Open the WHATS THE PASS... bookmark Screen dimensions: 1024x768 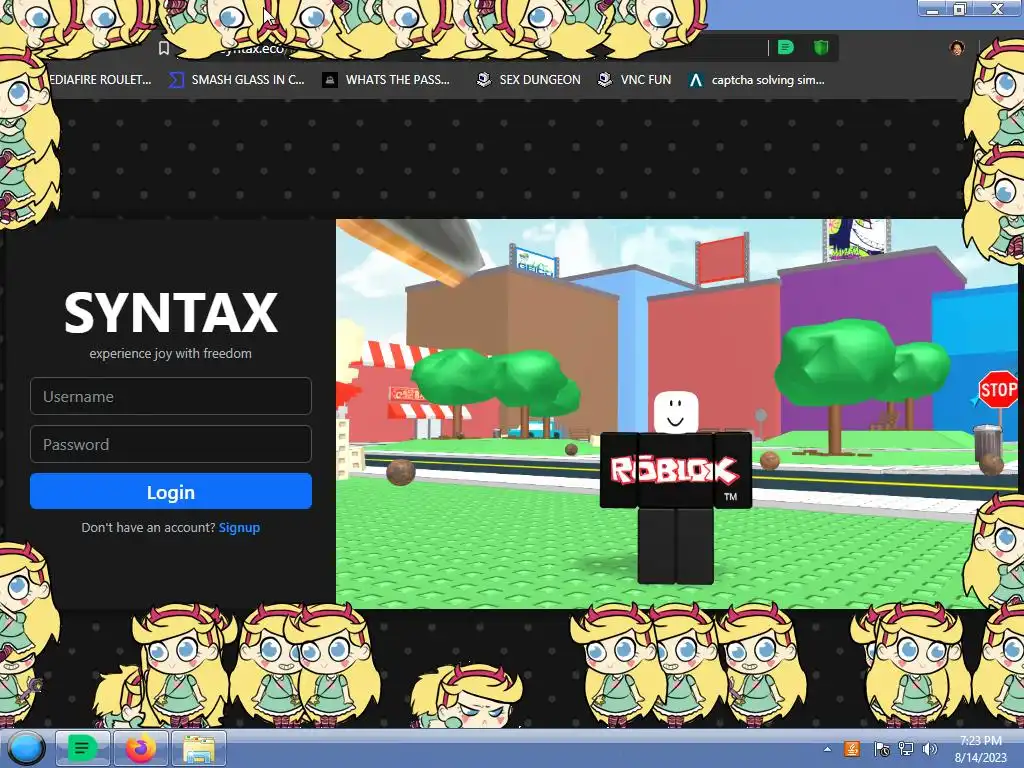click(386, 80)
